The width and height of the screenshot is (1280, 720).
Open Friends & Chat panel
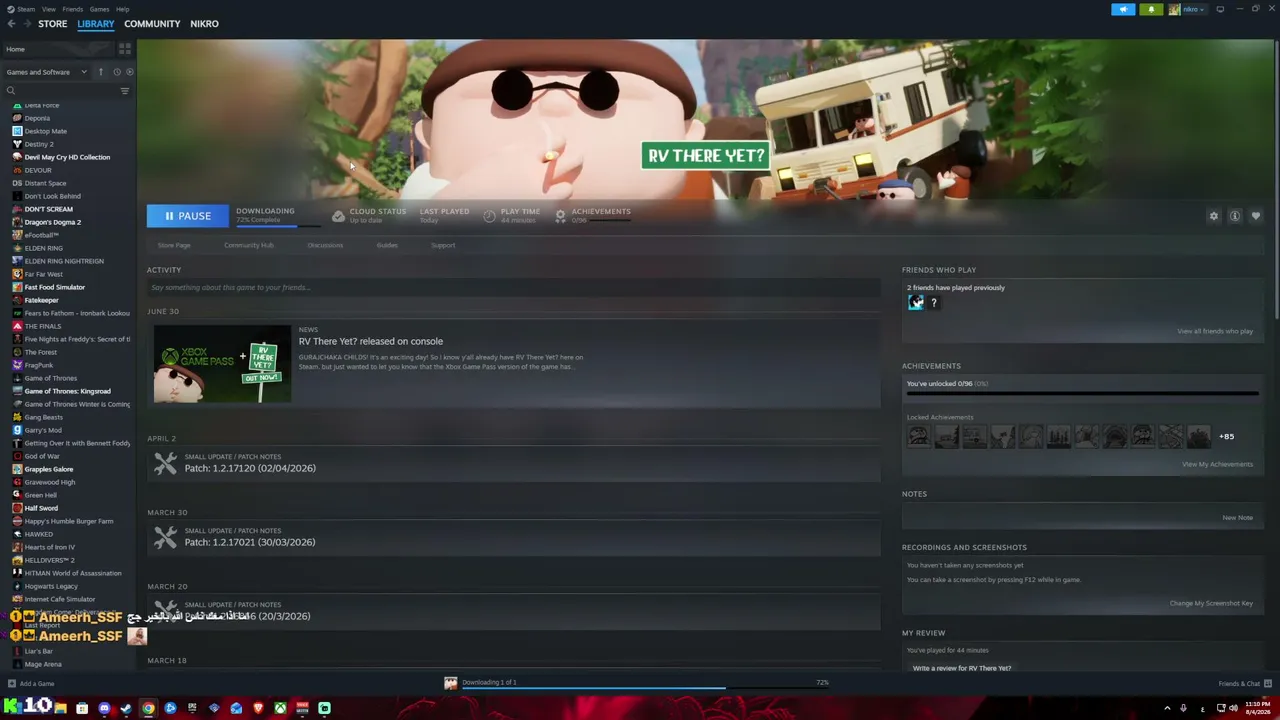(x=1245, y=684)
